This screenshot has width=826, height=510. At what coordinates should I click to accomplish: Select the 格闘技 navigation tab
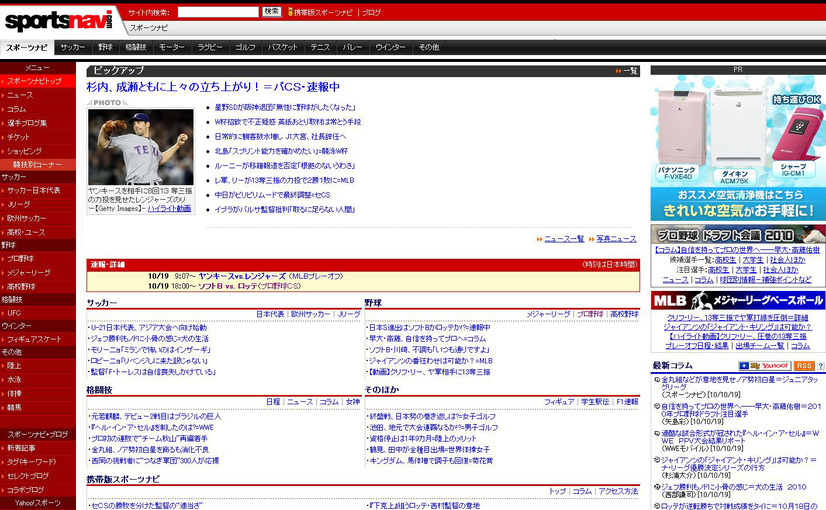click(136, 47)
